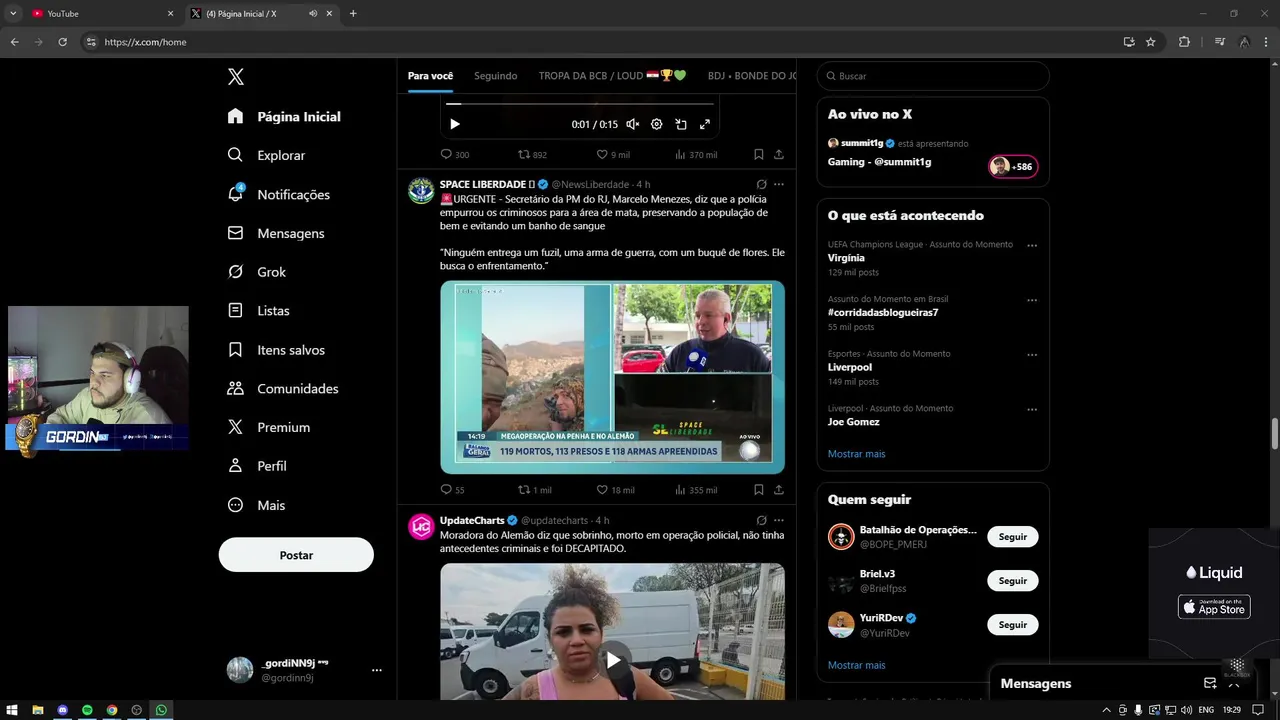Open more options for Liverpool trend
Viewport: 1280px width, 720px height.
pyautogui.click(x=1032, y=354)
